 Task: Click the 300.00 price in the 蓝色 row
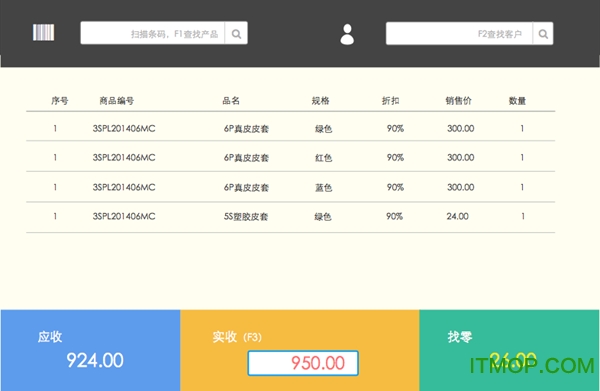(461, 187)
